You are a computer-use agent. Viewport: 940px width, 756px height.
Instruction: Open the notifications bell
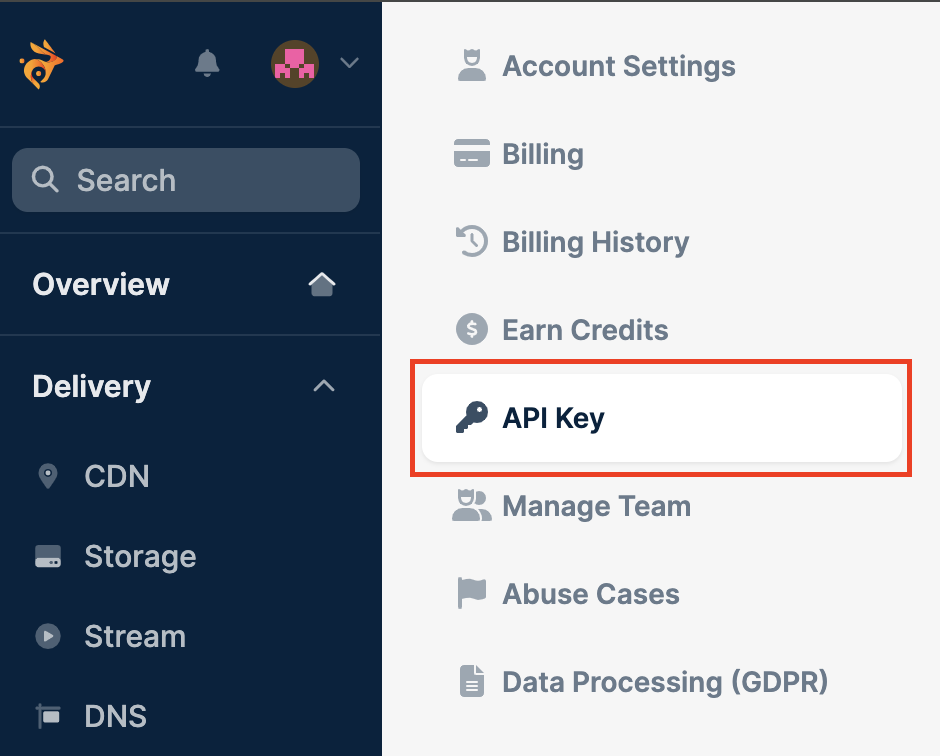[x=207, y=63]
